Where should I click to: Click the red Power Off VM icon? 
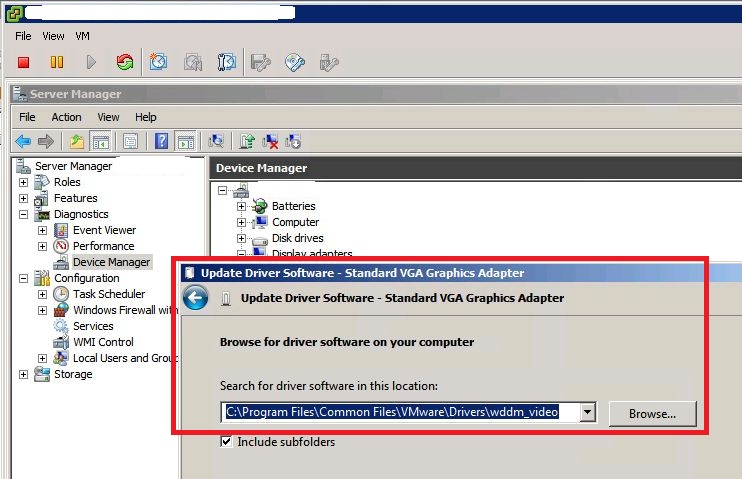pyautogui.click(x=24, y=62)
